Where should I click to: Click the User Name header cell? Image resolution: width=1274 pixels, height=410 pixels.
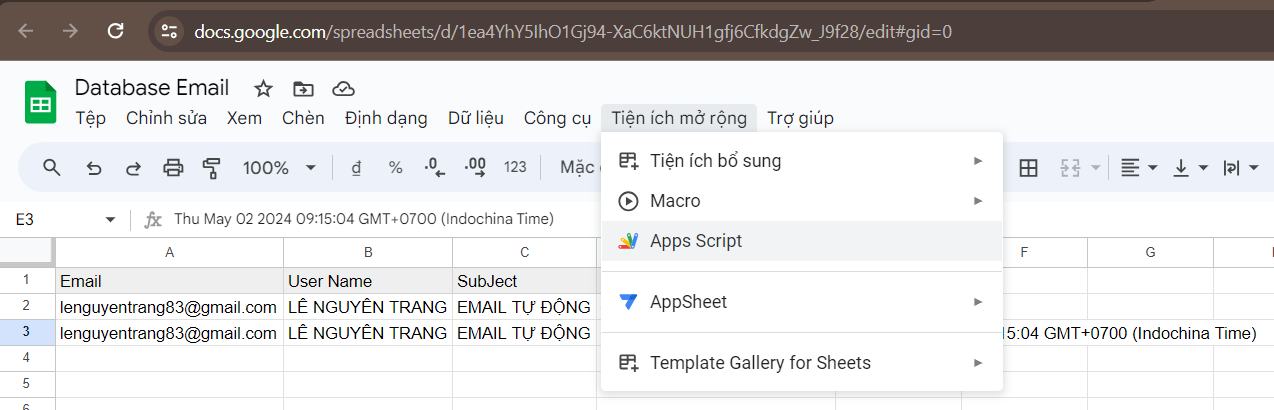(368, 281)
